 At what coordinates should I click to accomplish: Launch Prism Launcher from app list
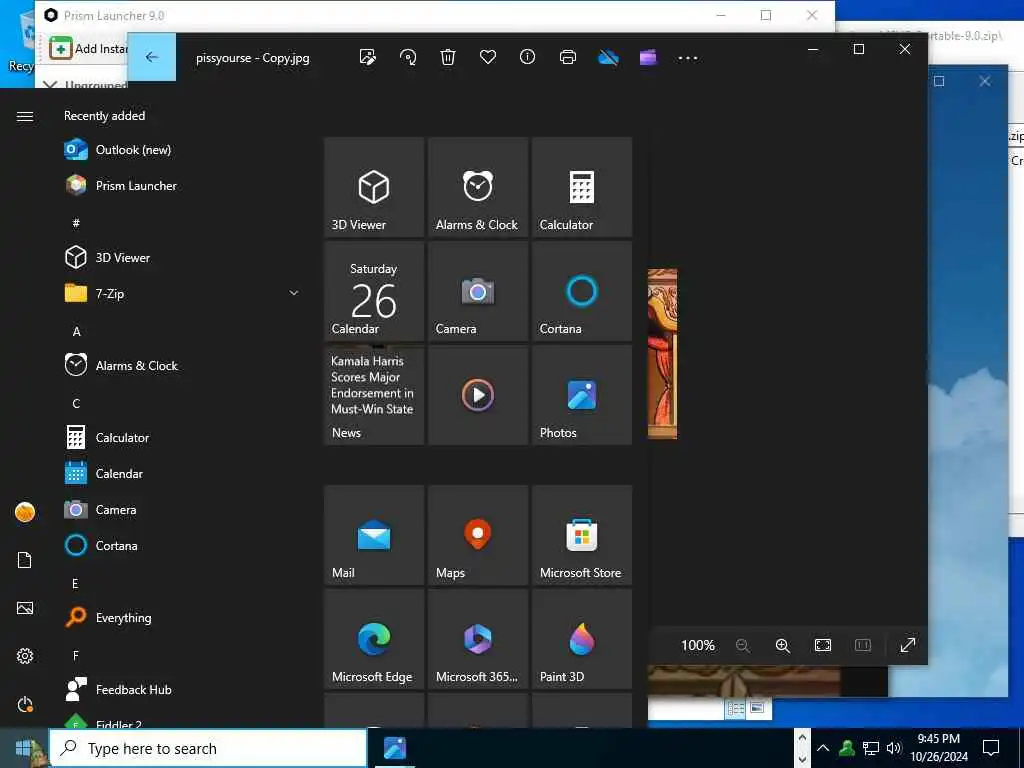(183, 185)
